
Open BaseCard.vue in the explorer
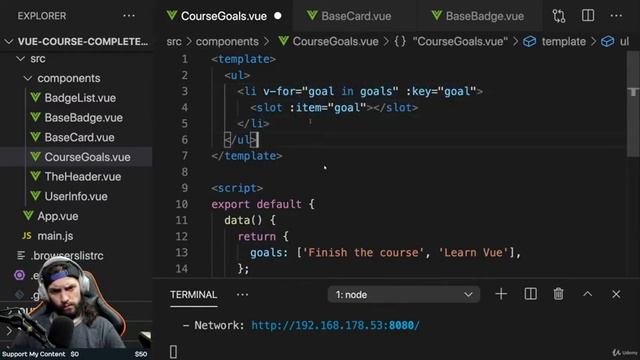79,137
